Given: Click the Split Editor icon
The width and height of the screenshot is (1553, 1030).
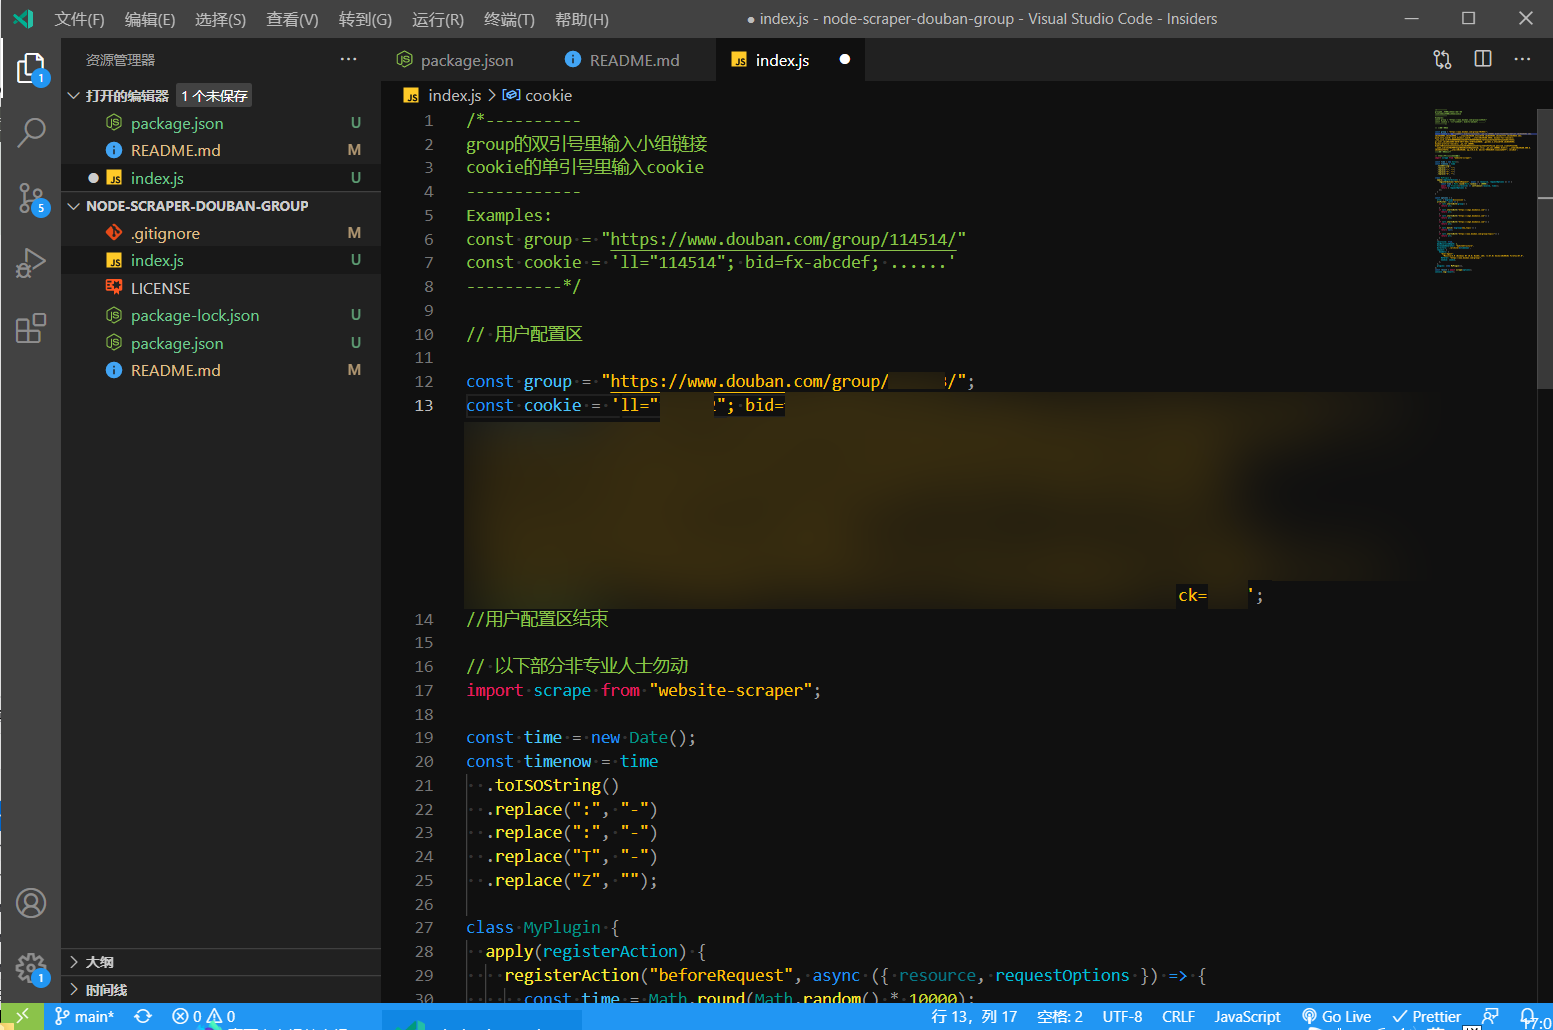Looking at the screenshot, I should 1482,60.
